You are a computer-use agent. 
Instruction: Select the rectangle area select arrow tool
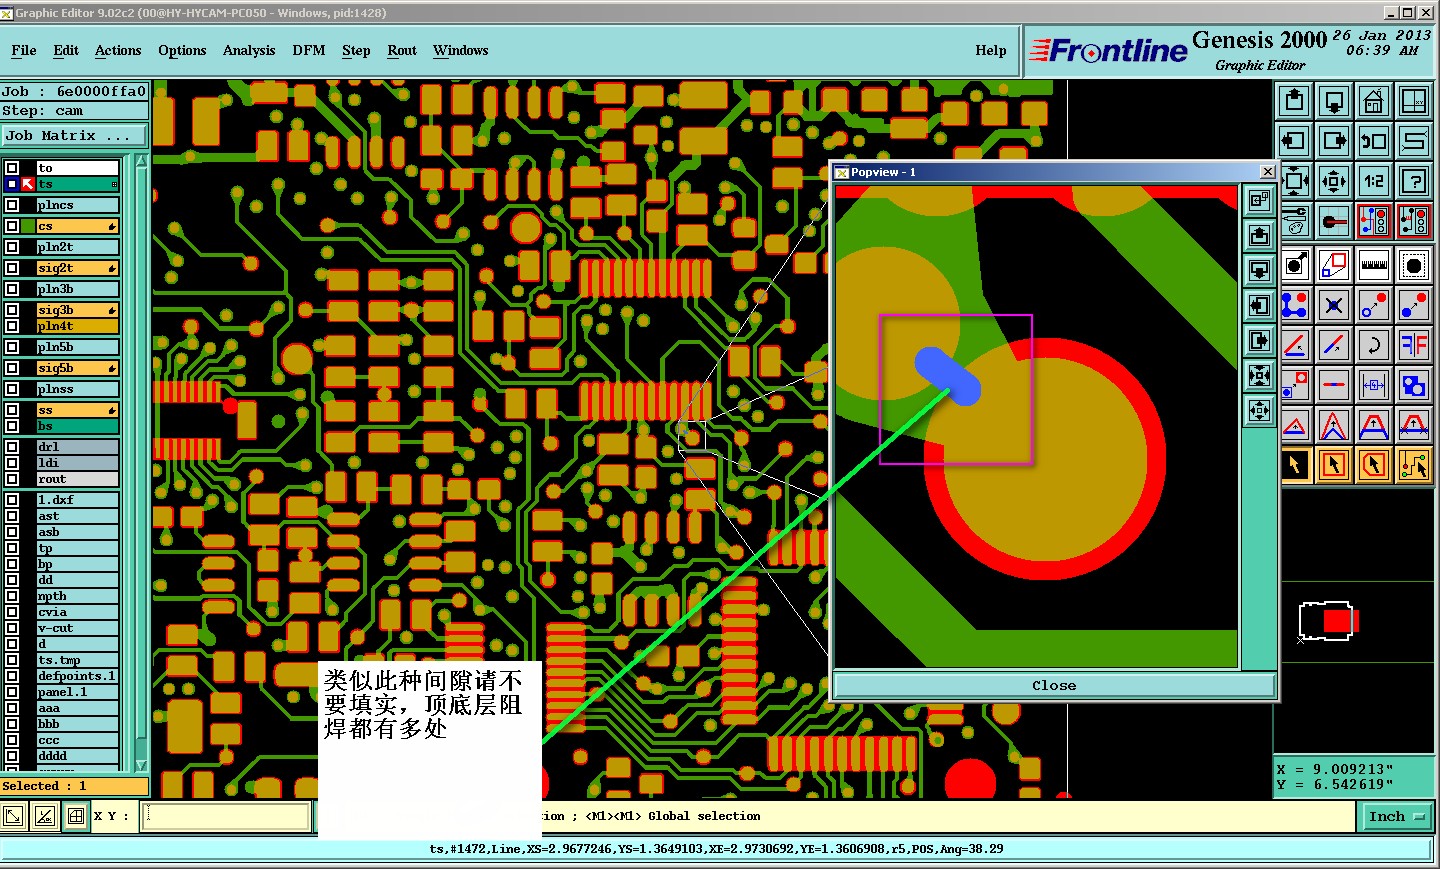[x=1334, y=465]
